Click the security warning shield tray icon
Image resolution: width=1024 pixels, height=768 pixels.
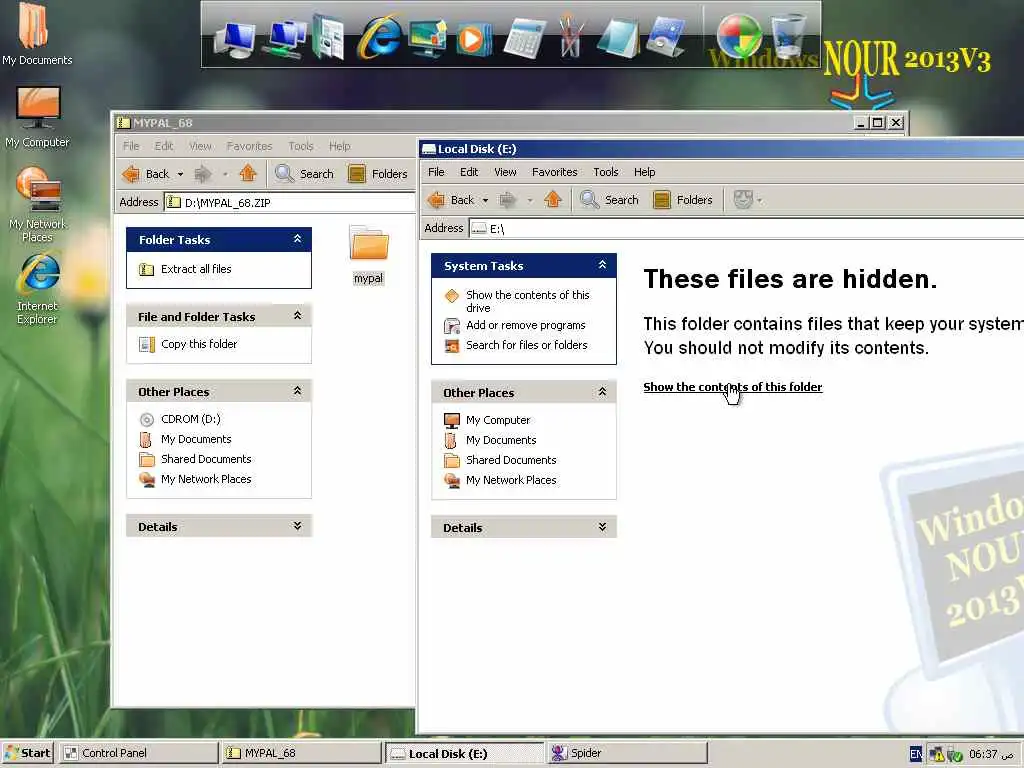(x=936, y=755)
